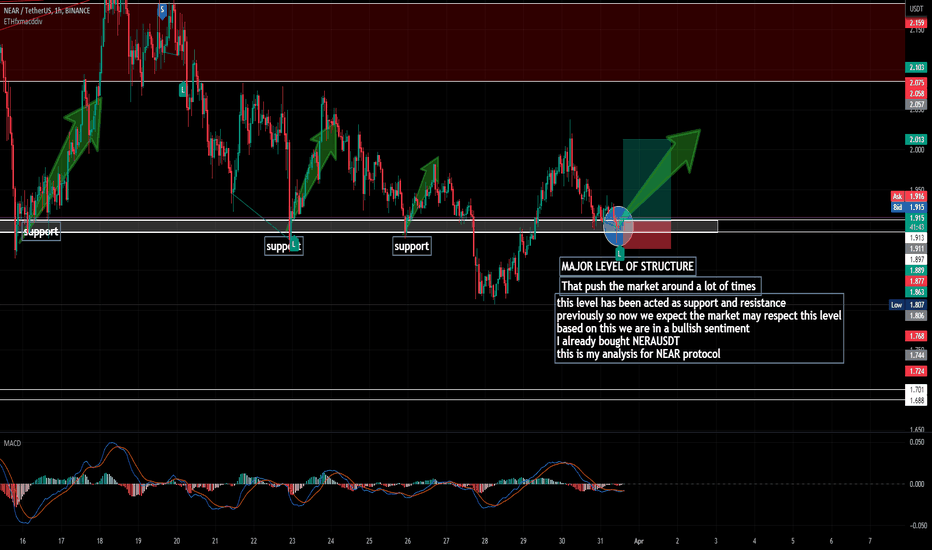
Task: Select 'That push the market around' note
Action: pos(660,286)
